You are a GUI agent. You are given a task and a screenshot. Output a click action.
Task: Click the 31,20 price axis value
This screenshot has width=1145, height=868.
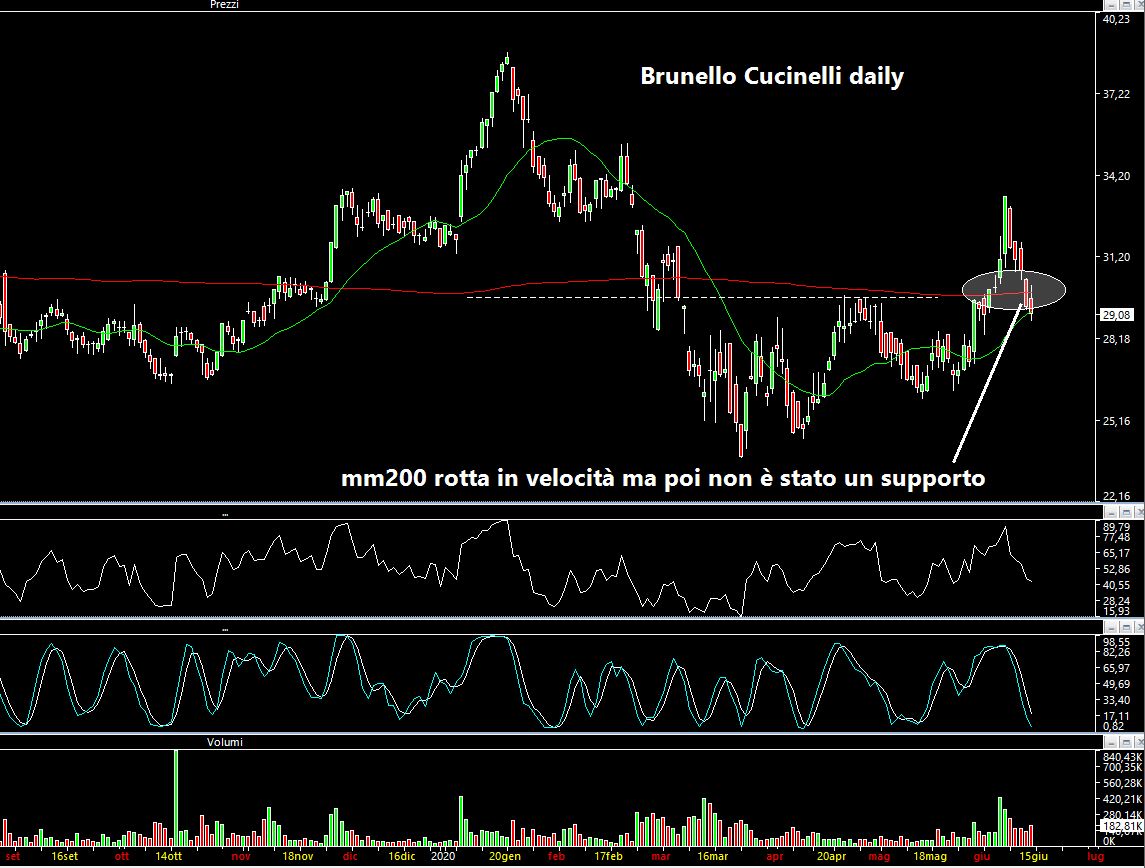[1117, 257]
